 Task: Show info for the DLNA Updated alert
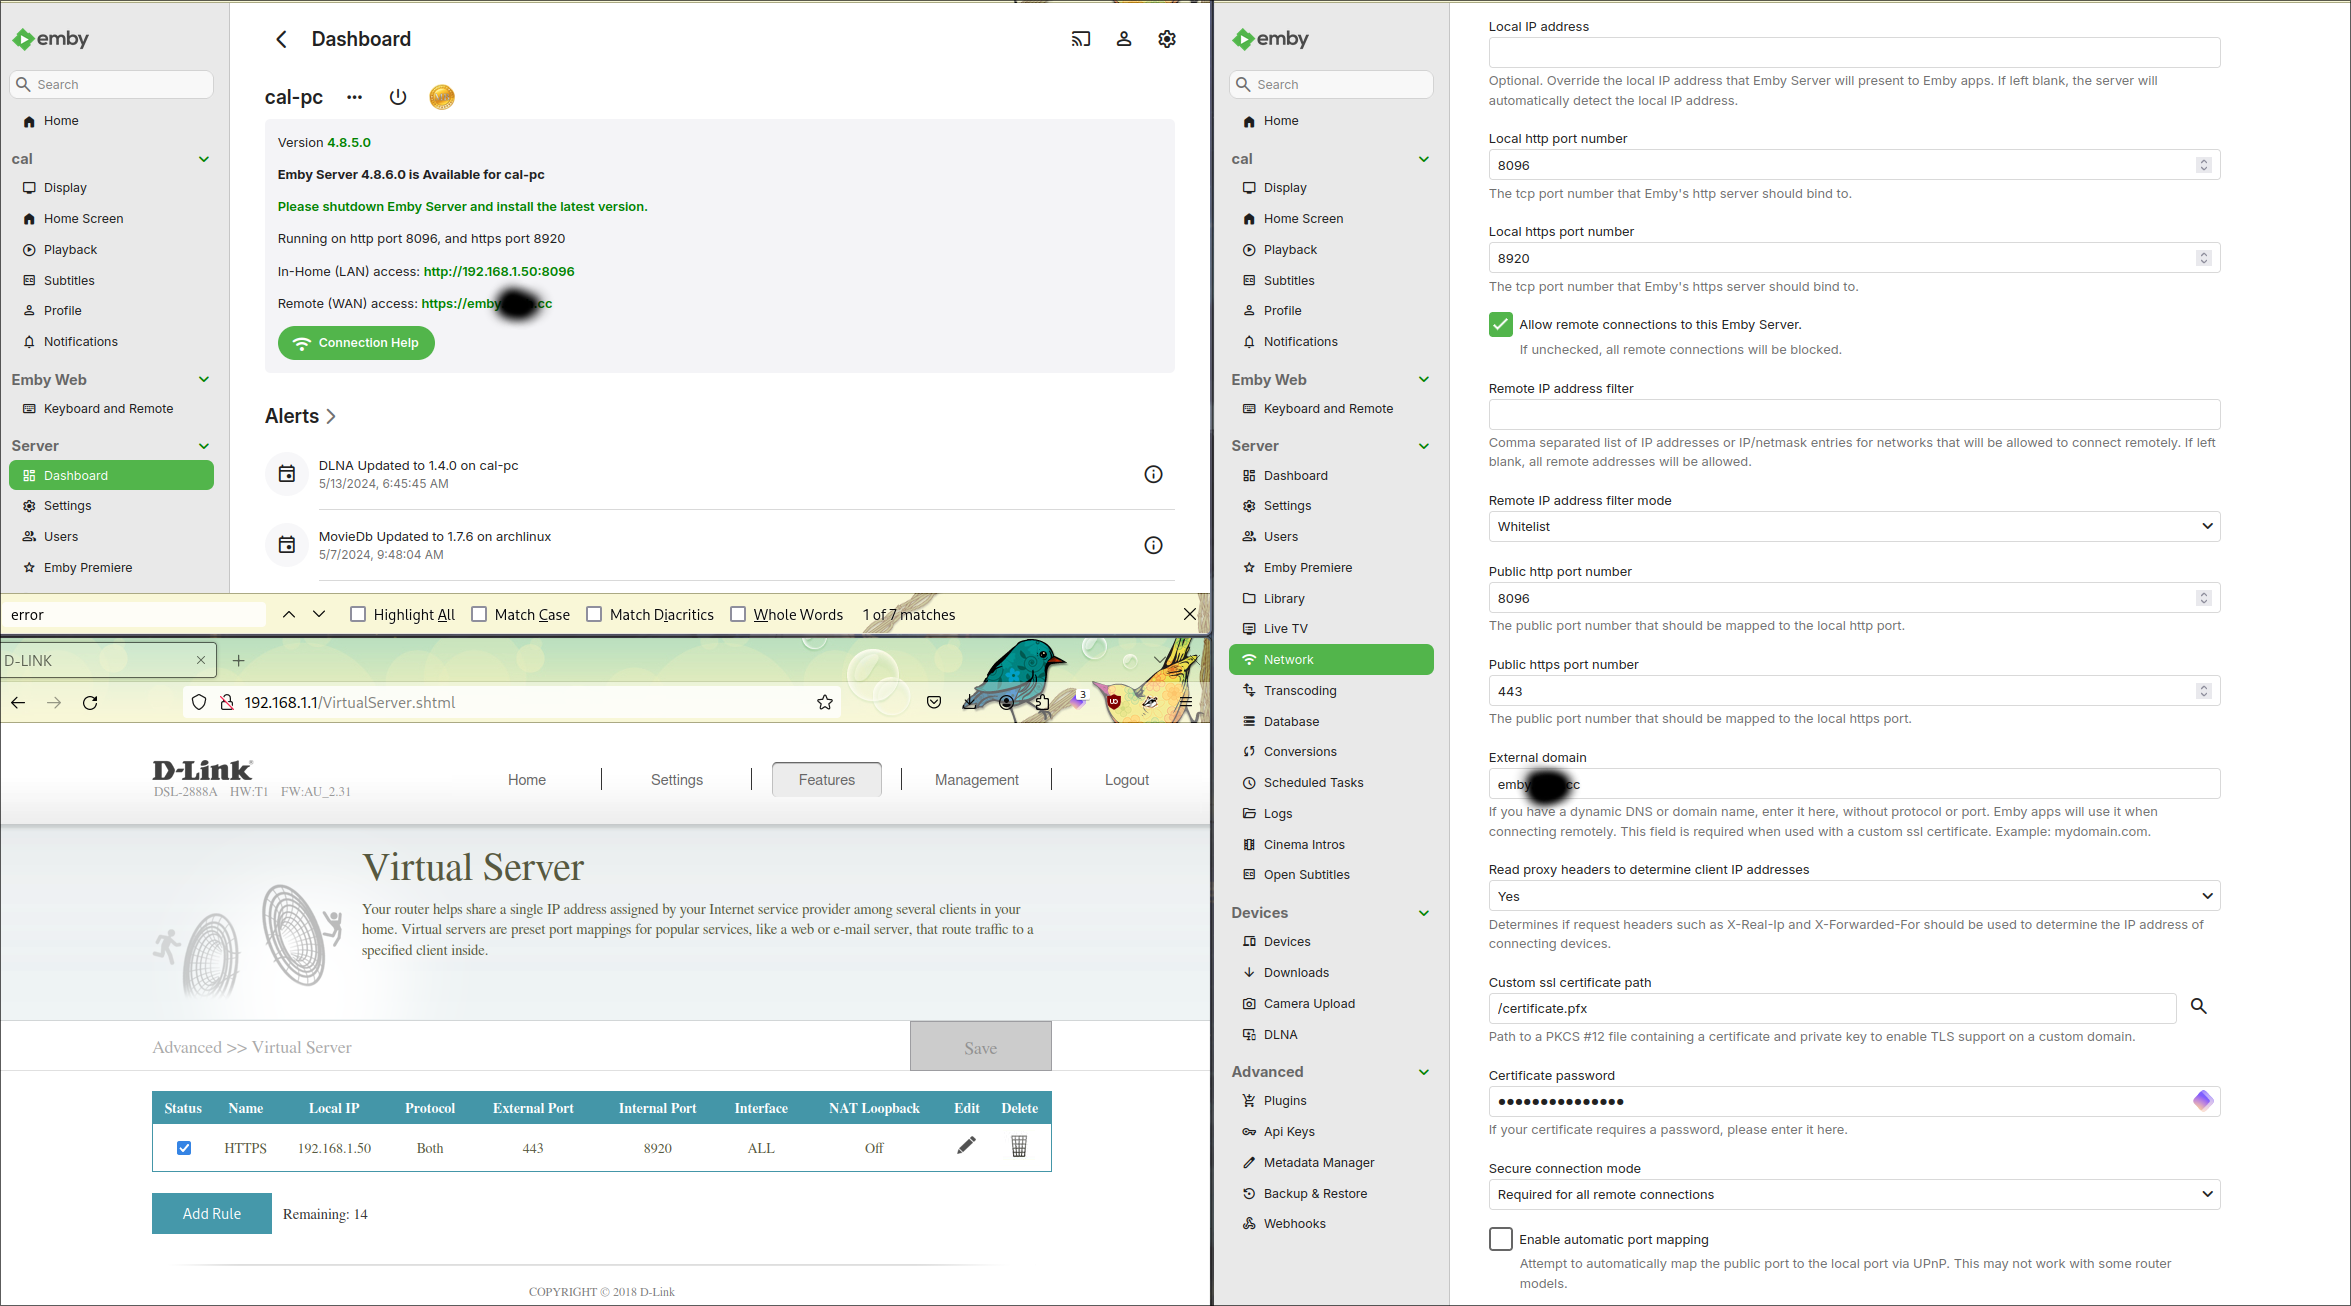(1153, 474)
